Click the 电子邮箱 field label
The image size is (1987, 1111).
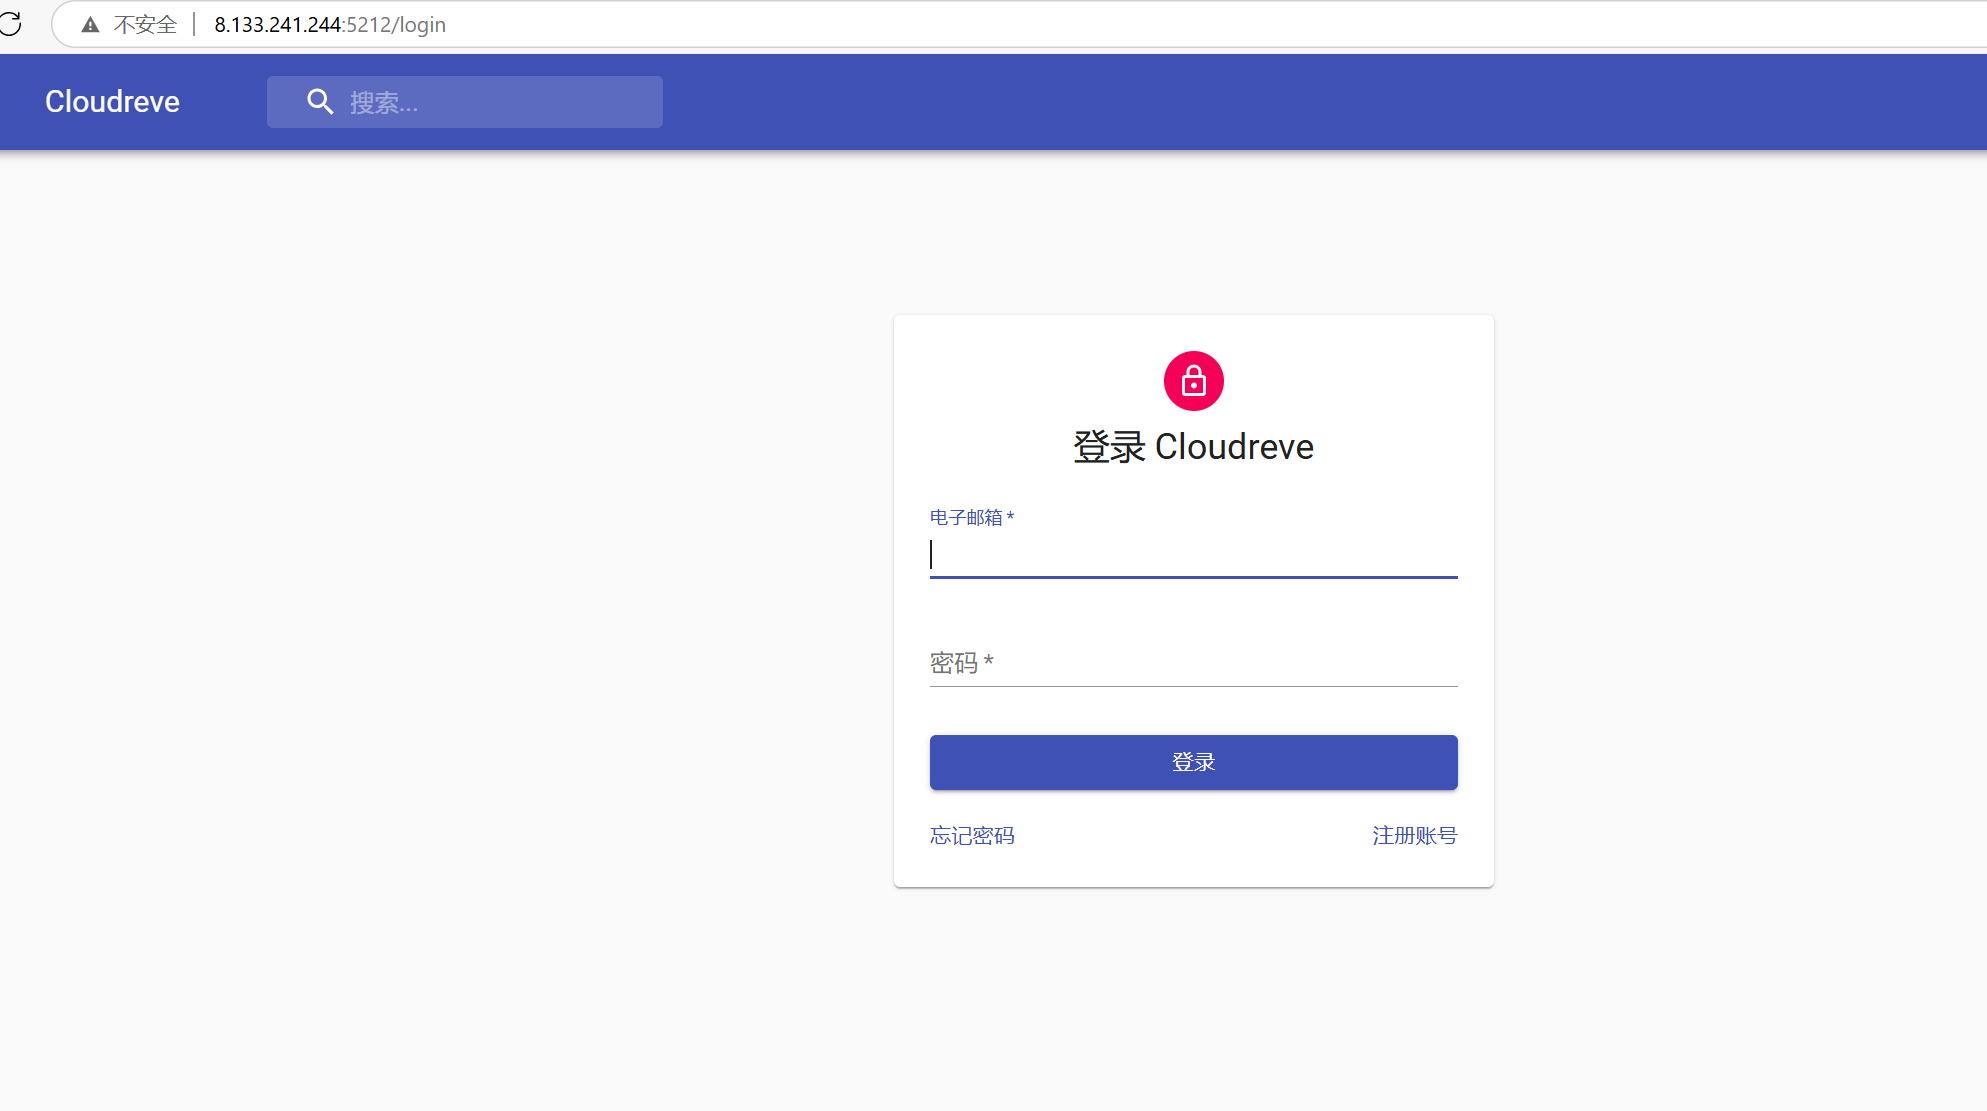(966, 517)
